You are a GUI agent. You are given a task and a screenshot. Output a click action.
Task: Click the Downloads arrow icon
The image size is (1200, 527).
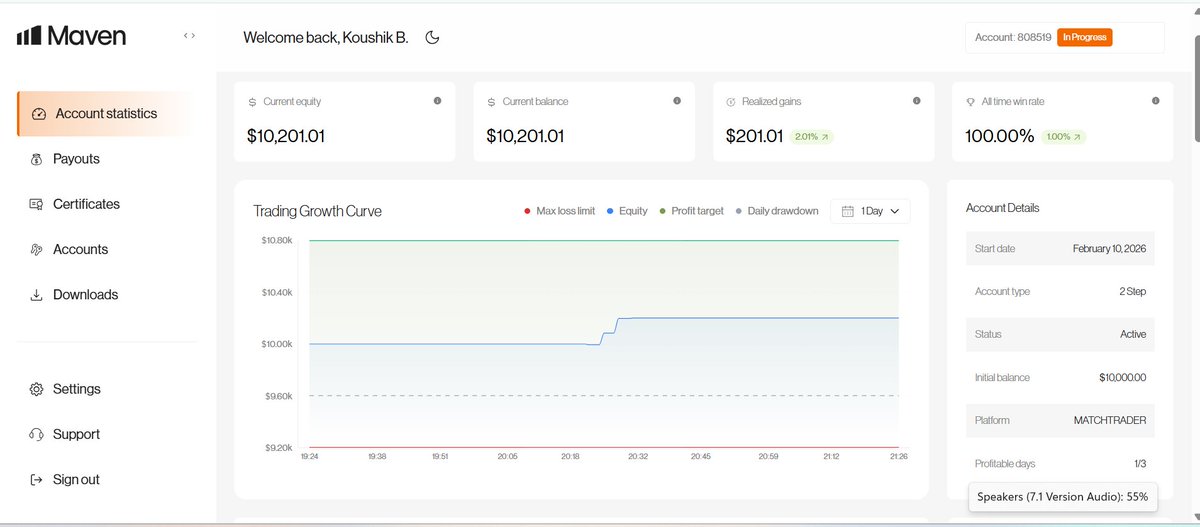pos(37,295)
